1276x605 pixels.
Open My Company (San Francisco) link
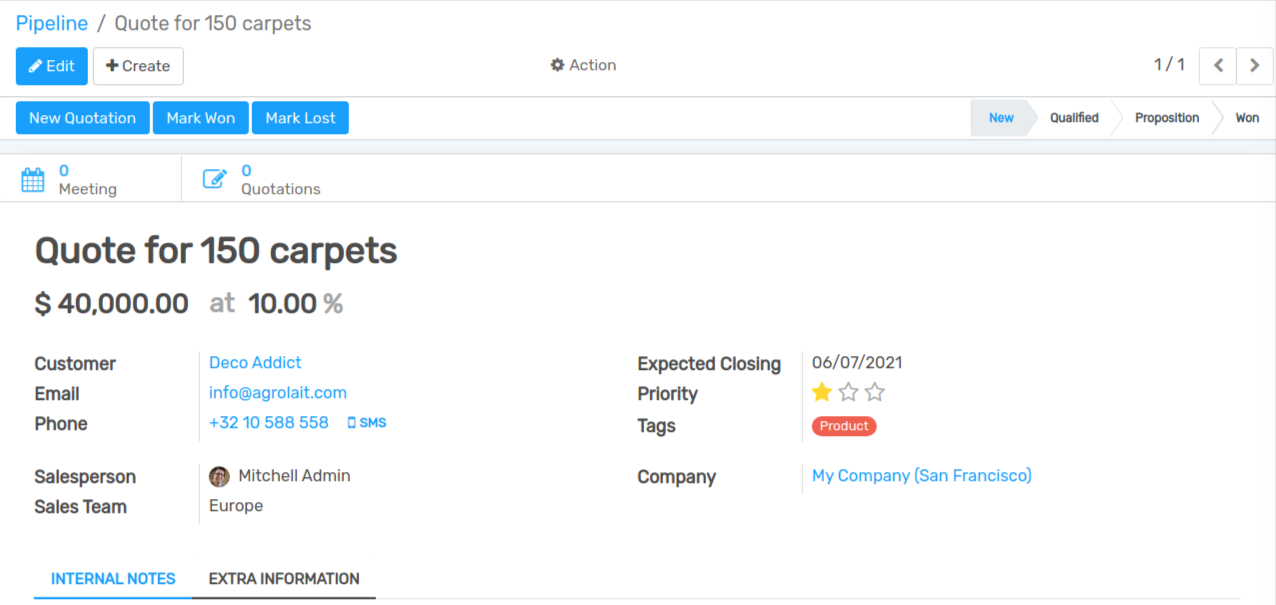point(921,476)
